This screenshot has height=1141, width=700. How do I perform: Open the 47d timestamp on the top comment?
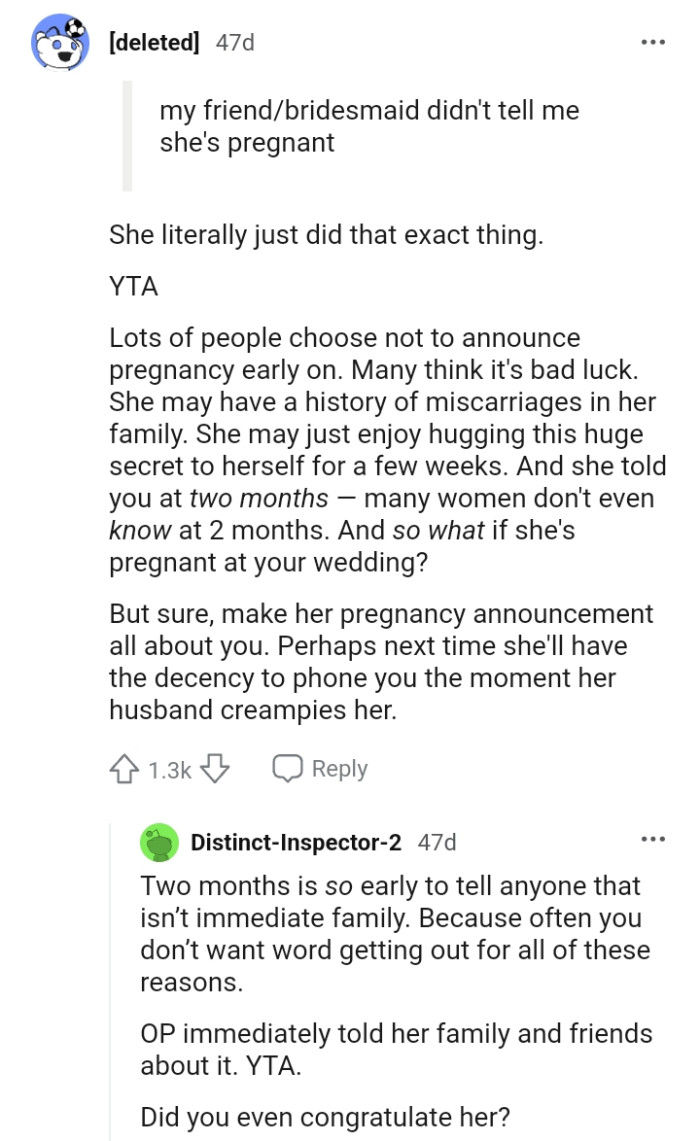(x=234, y=41)
